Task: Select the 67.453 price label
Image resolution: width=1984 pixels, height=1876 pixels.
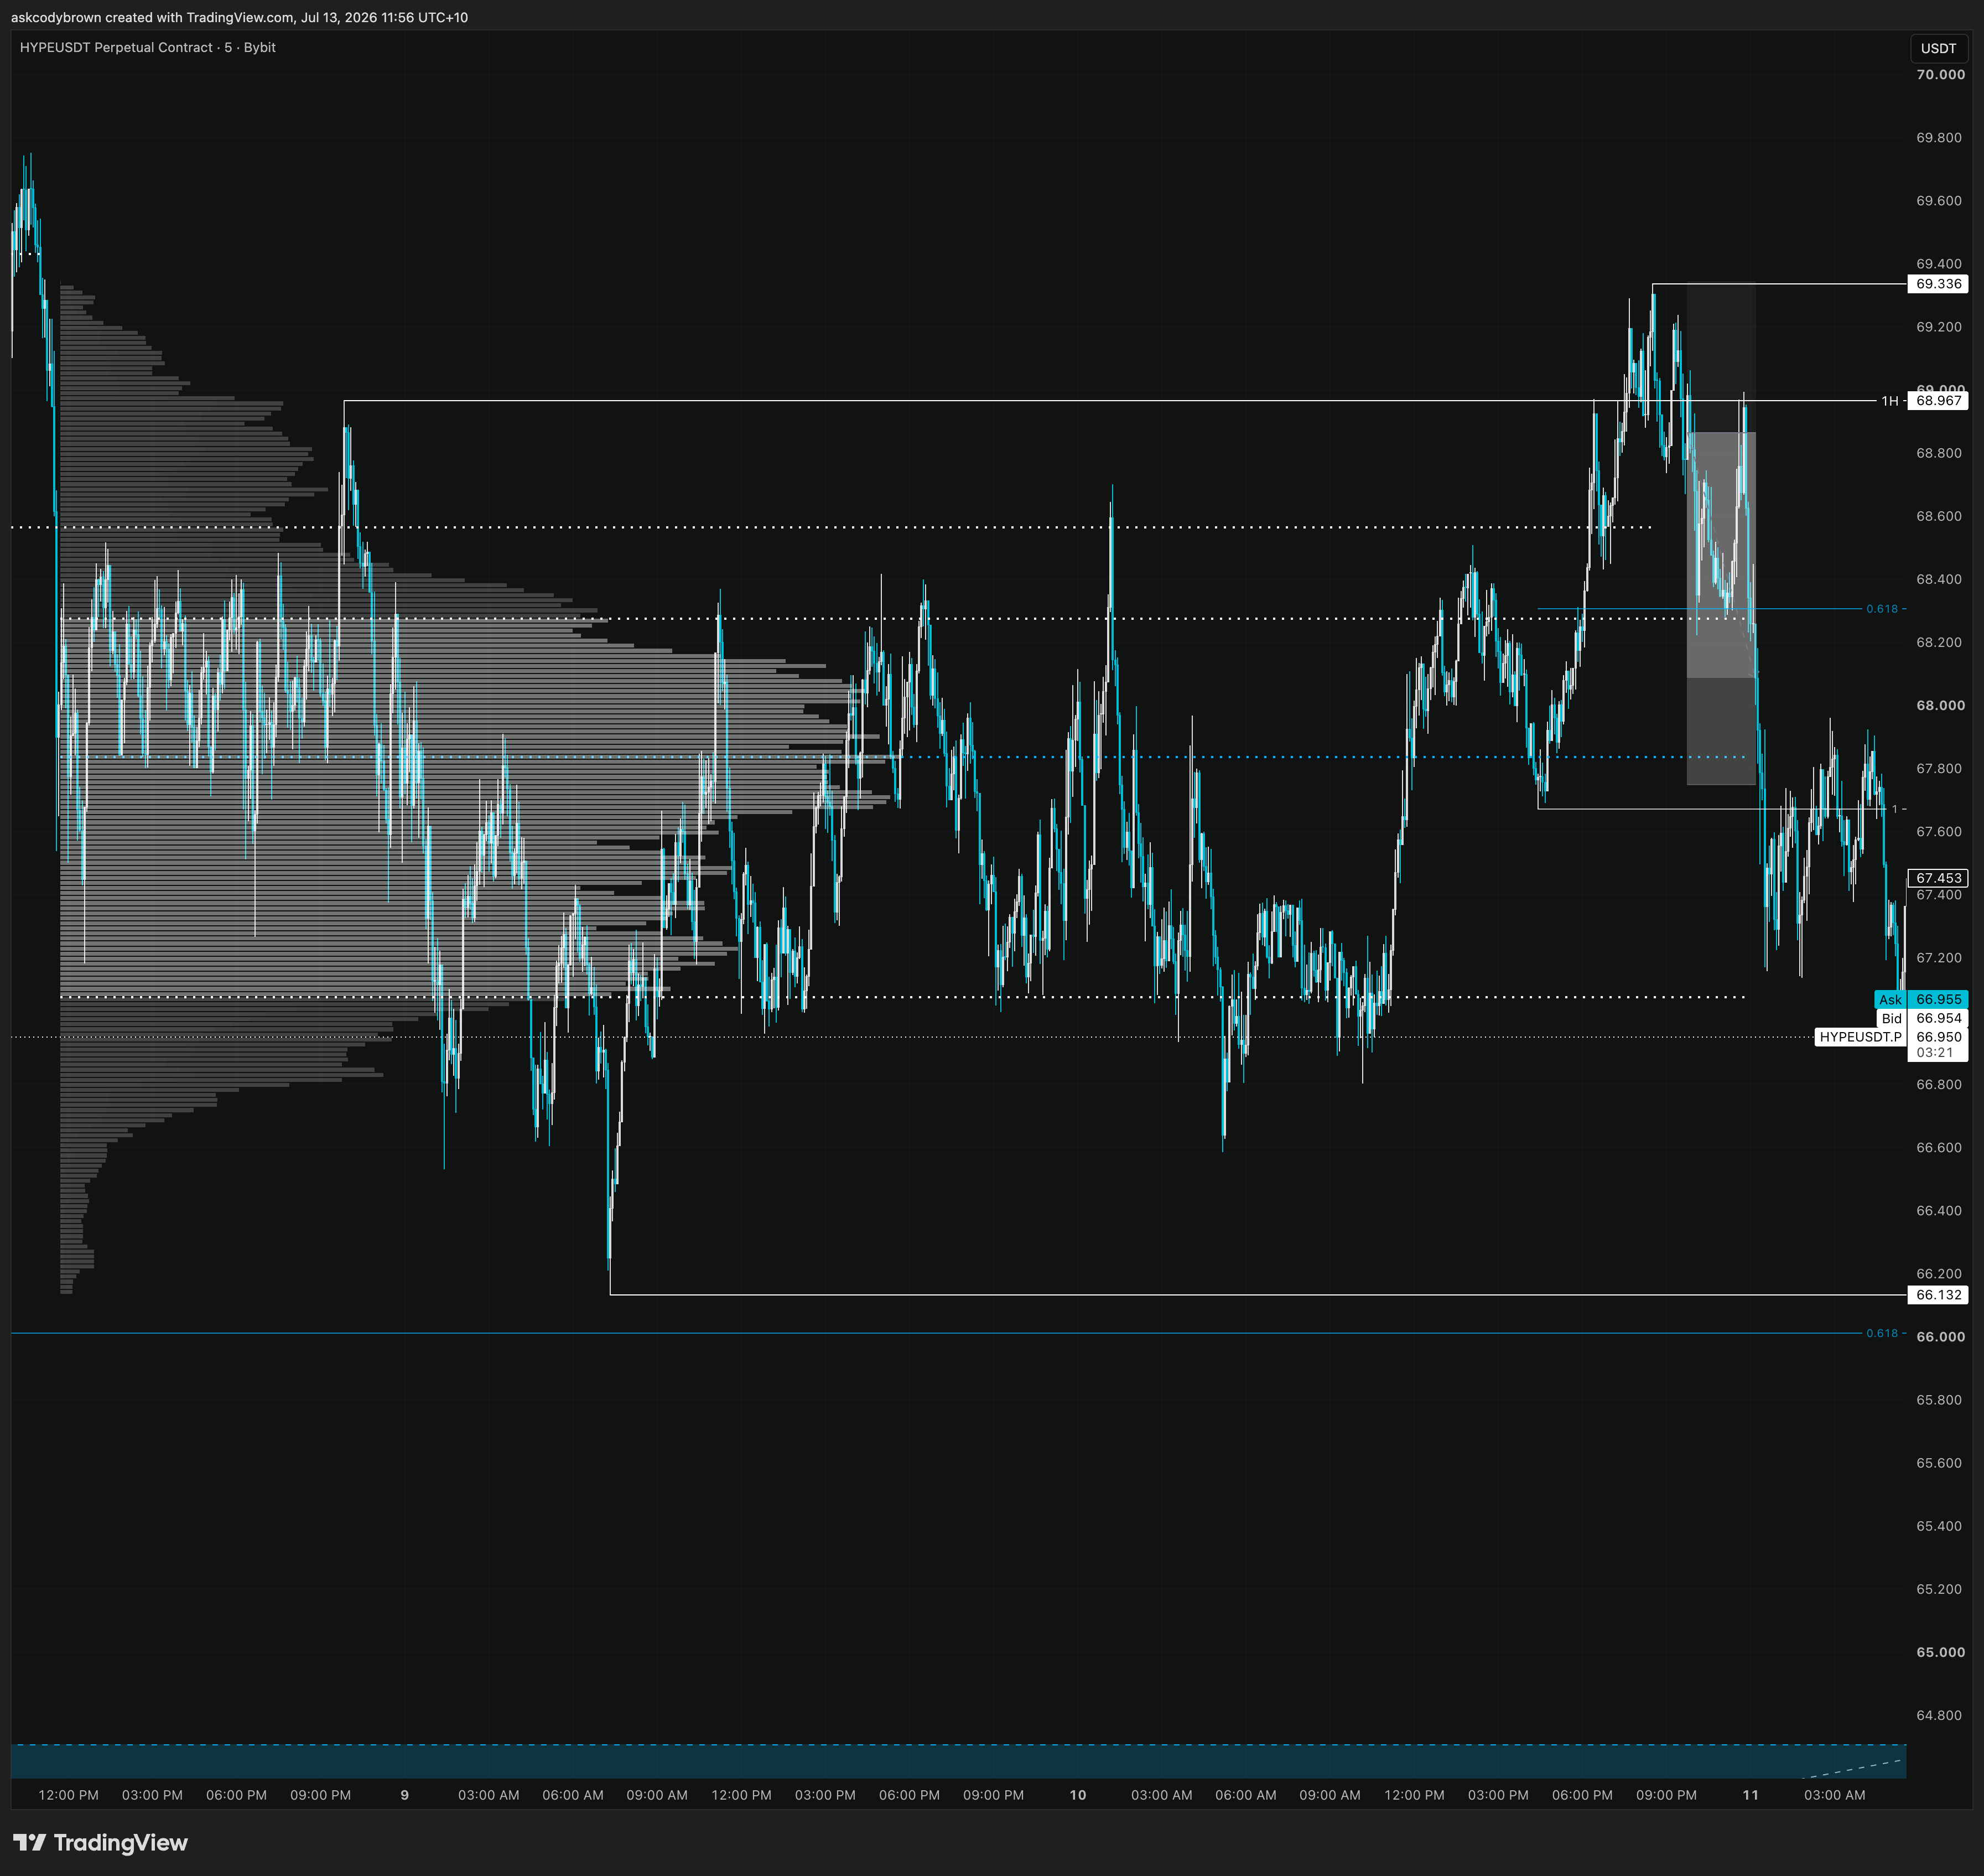Action: point(1938,878)
